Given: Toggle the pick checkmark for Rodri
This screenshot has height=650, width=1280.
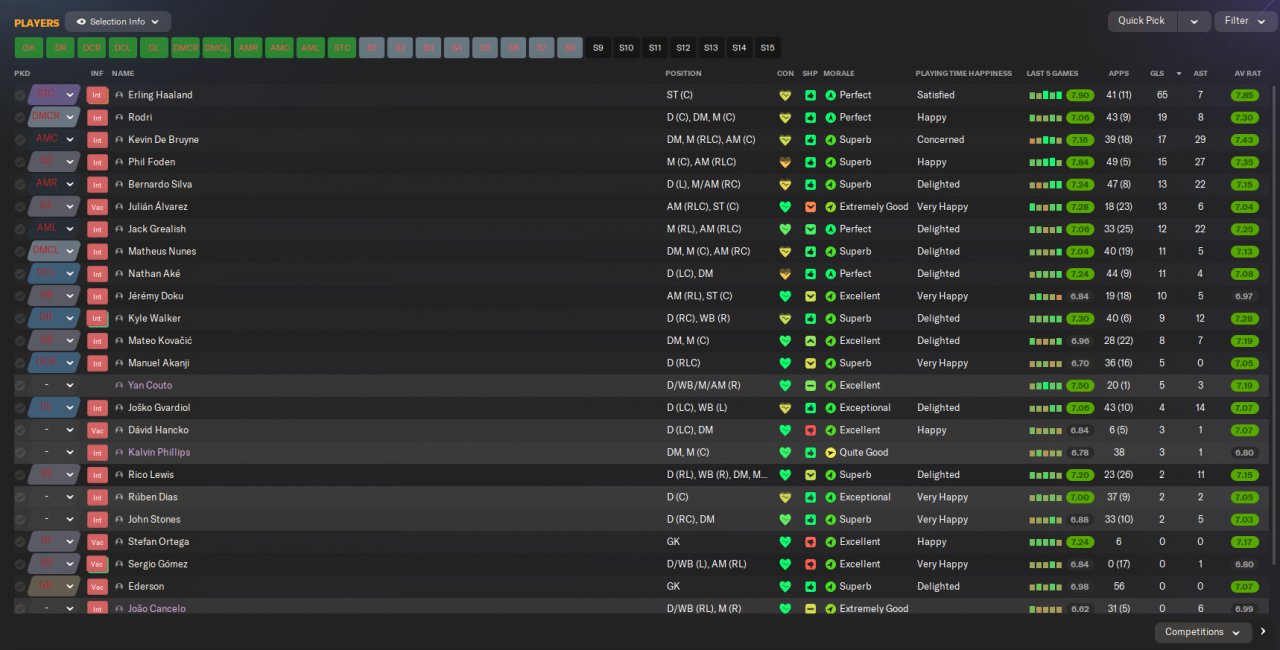Looking at the screenshot, I should tap(20, 118).
